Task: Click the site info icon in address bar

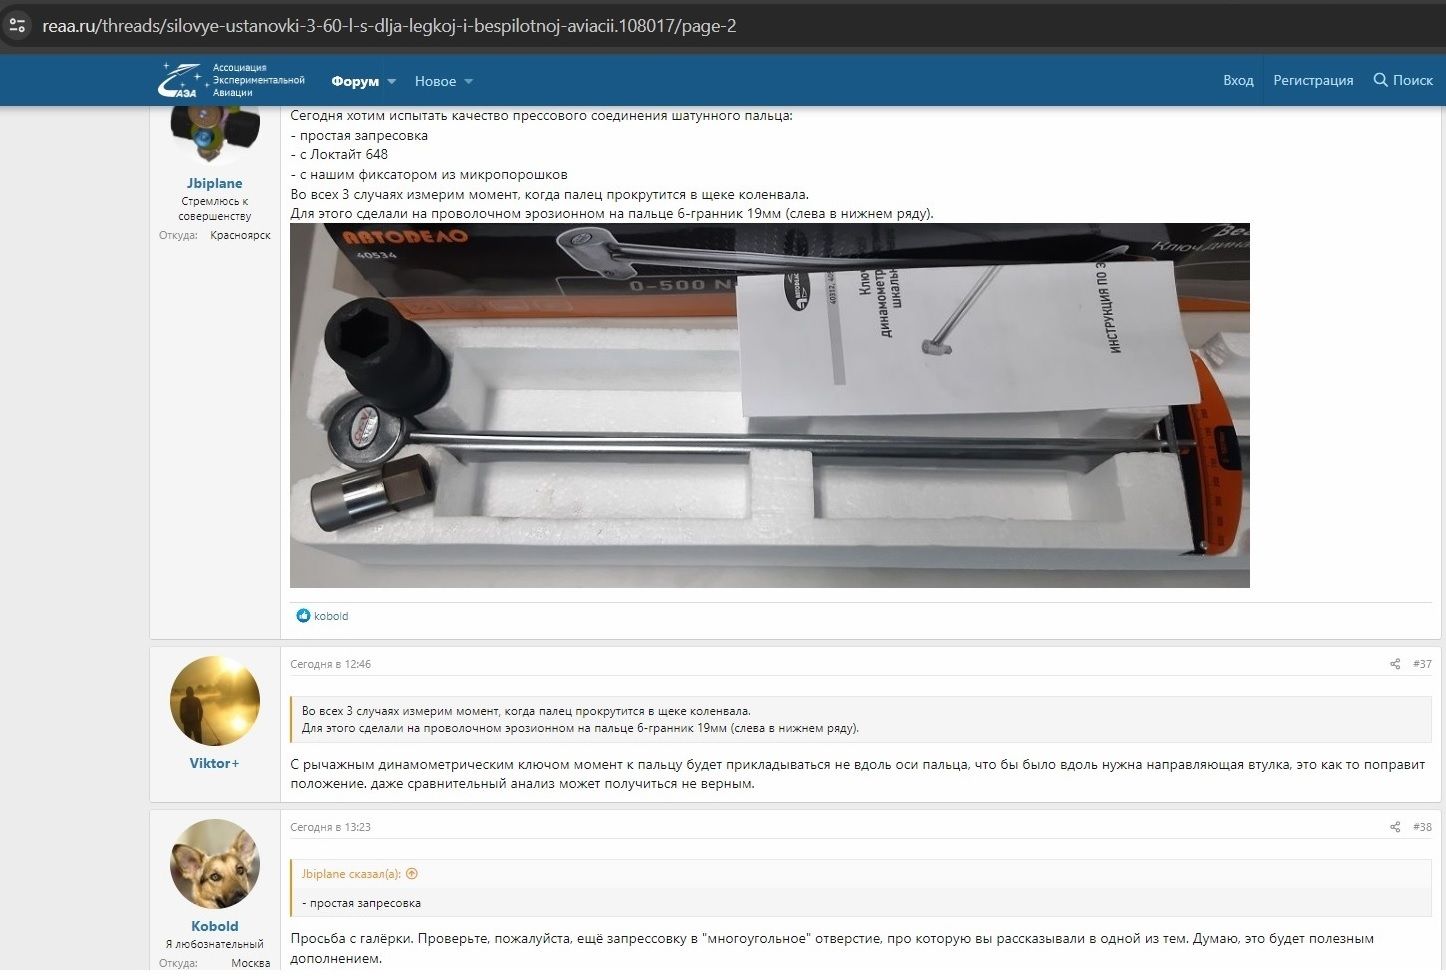Action: pos(17,26)
